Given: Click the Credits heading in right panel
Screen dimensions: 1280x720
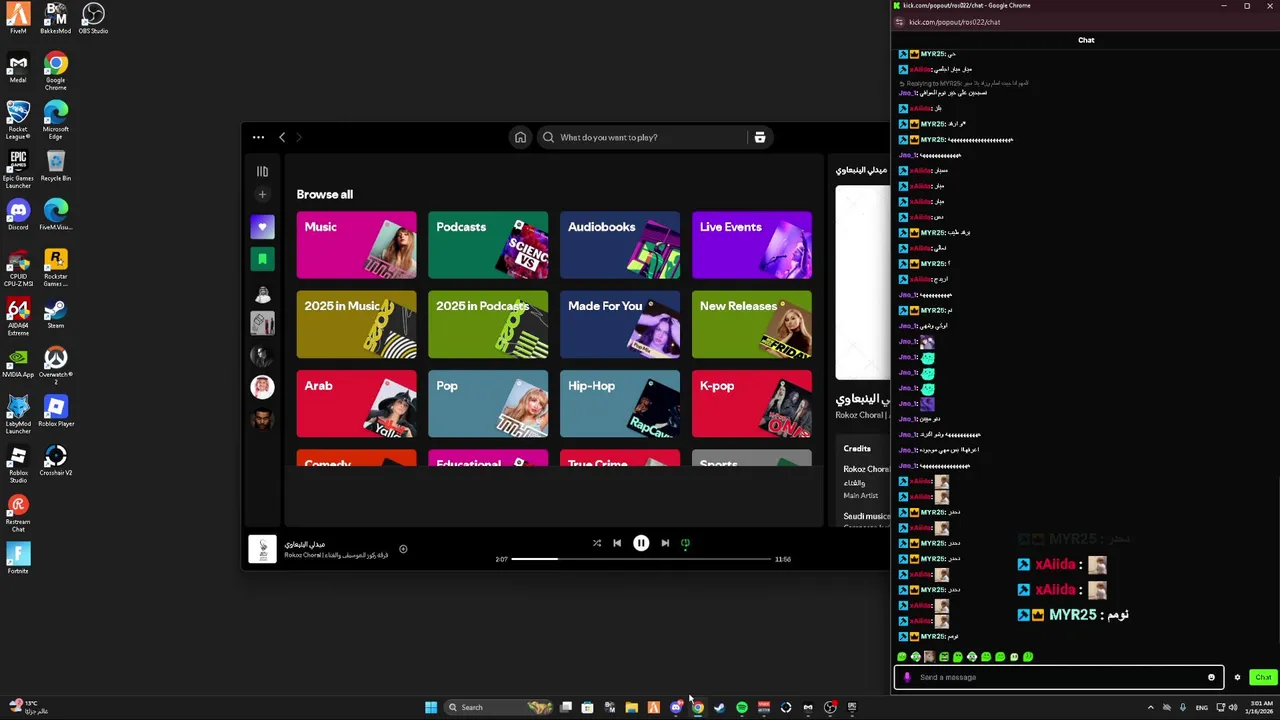Looking at the screenshot, I should [857, 448].
